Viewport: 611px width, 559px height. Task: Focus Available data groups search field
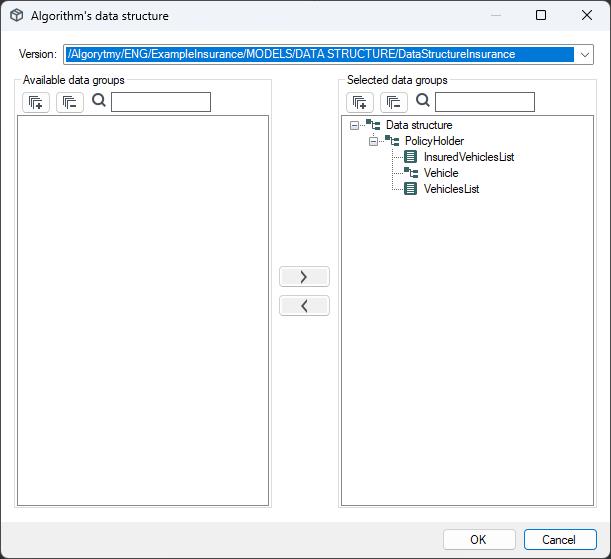[161, 102]
